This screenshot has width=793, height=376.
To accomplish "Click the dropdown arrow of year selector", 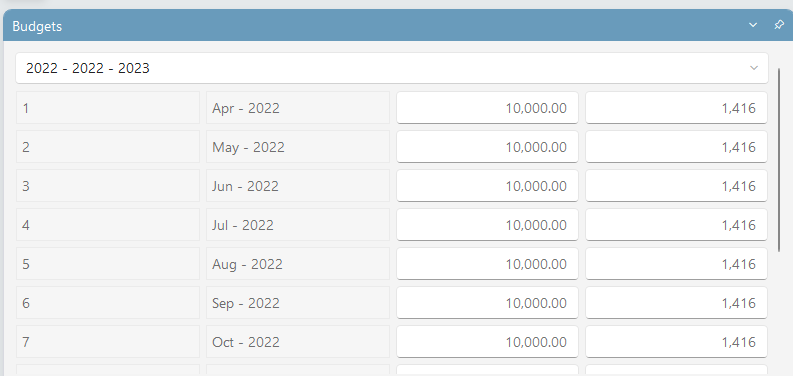I will pos(754,68).
